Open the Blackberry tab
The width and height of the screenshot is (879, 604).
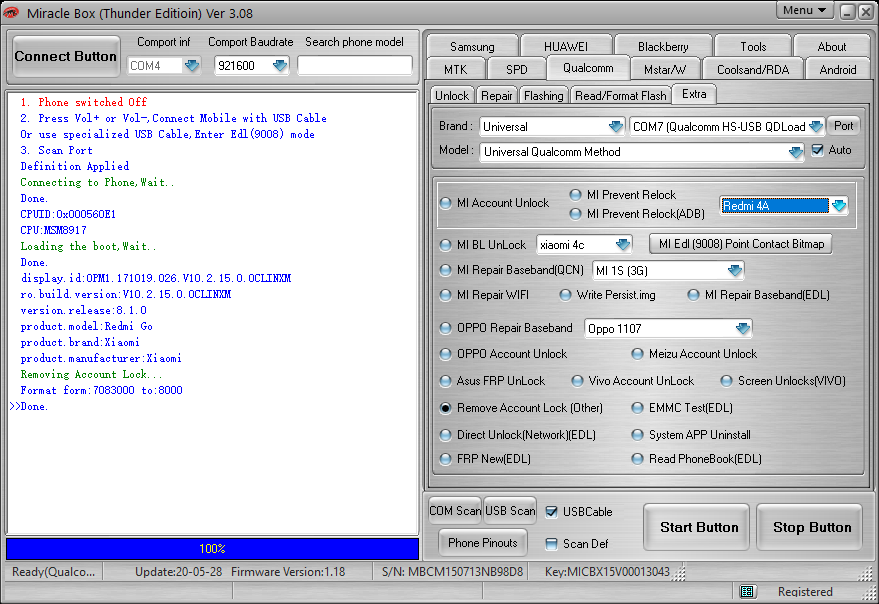coord(663,47)
